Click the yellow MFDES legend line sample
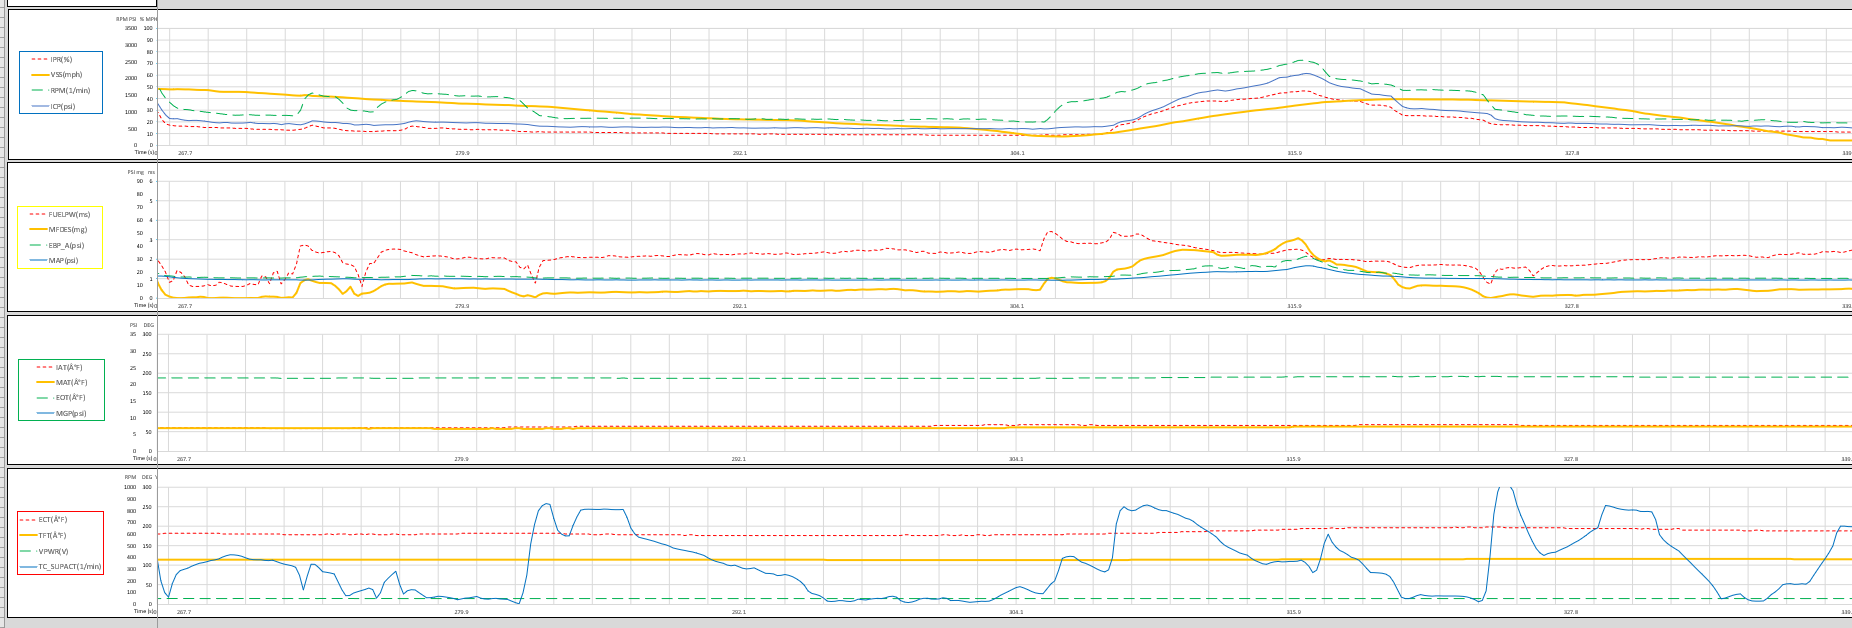1852x628 pixels. (38, 229)
